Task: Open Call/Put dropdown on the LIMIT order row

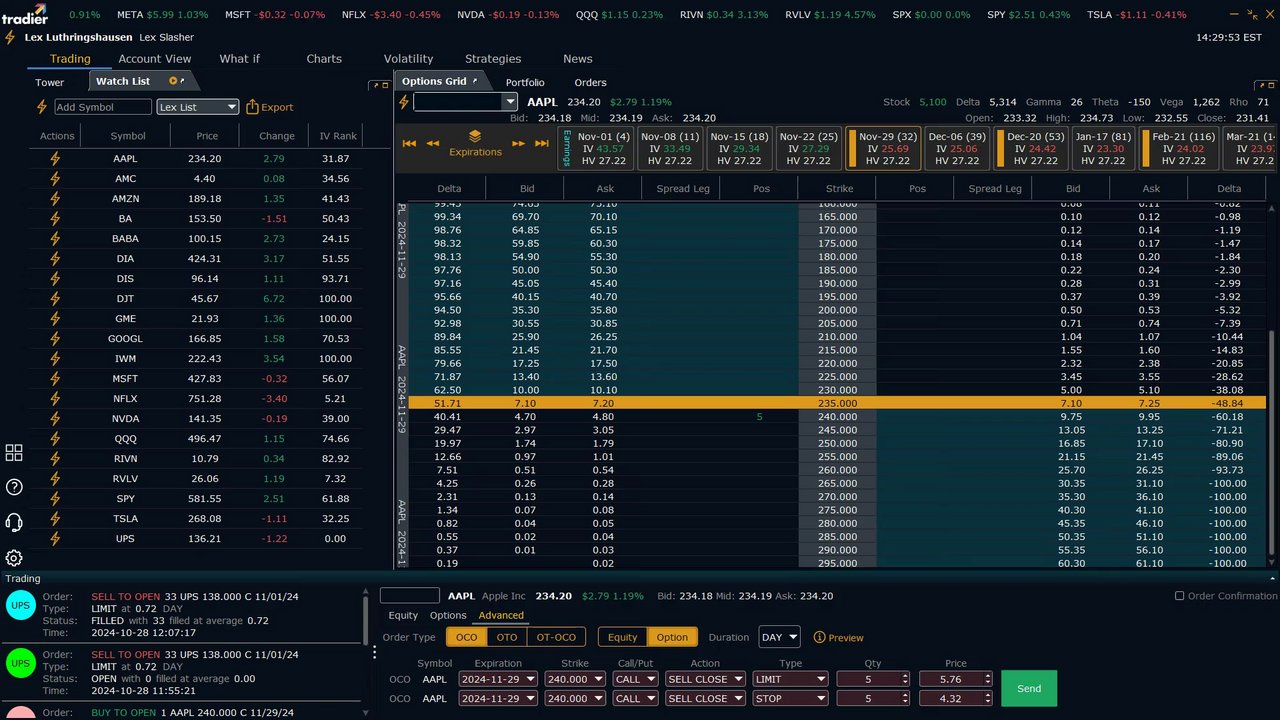Action: tap(636, 679)
